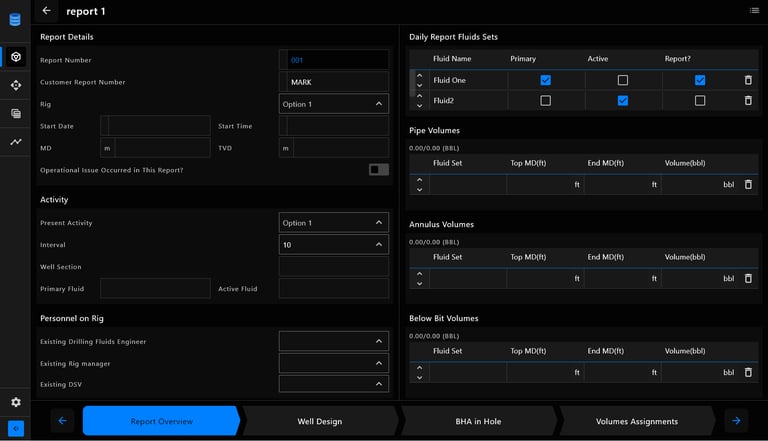Image resolution: width=768 pixels, height=441 pixels.
Task: Delete the Below Bit Volumes row
Action: [x=748, y=372]
